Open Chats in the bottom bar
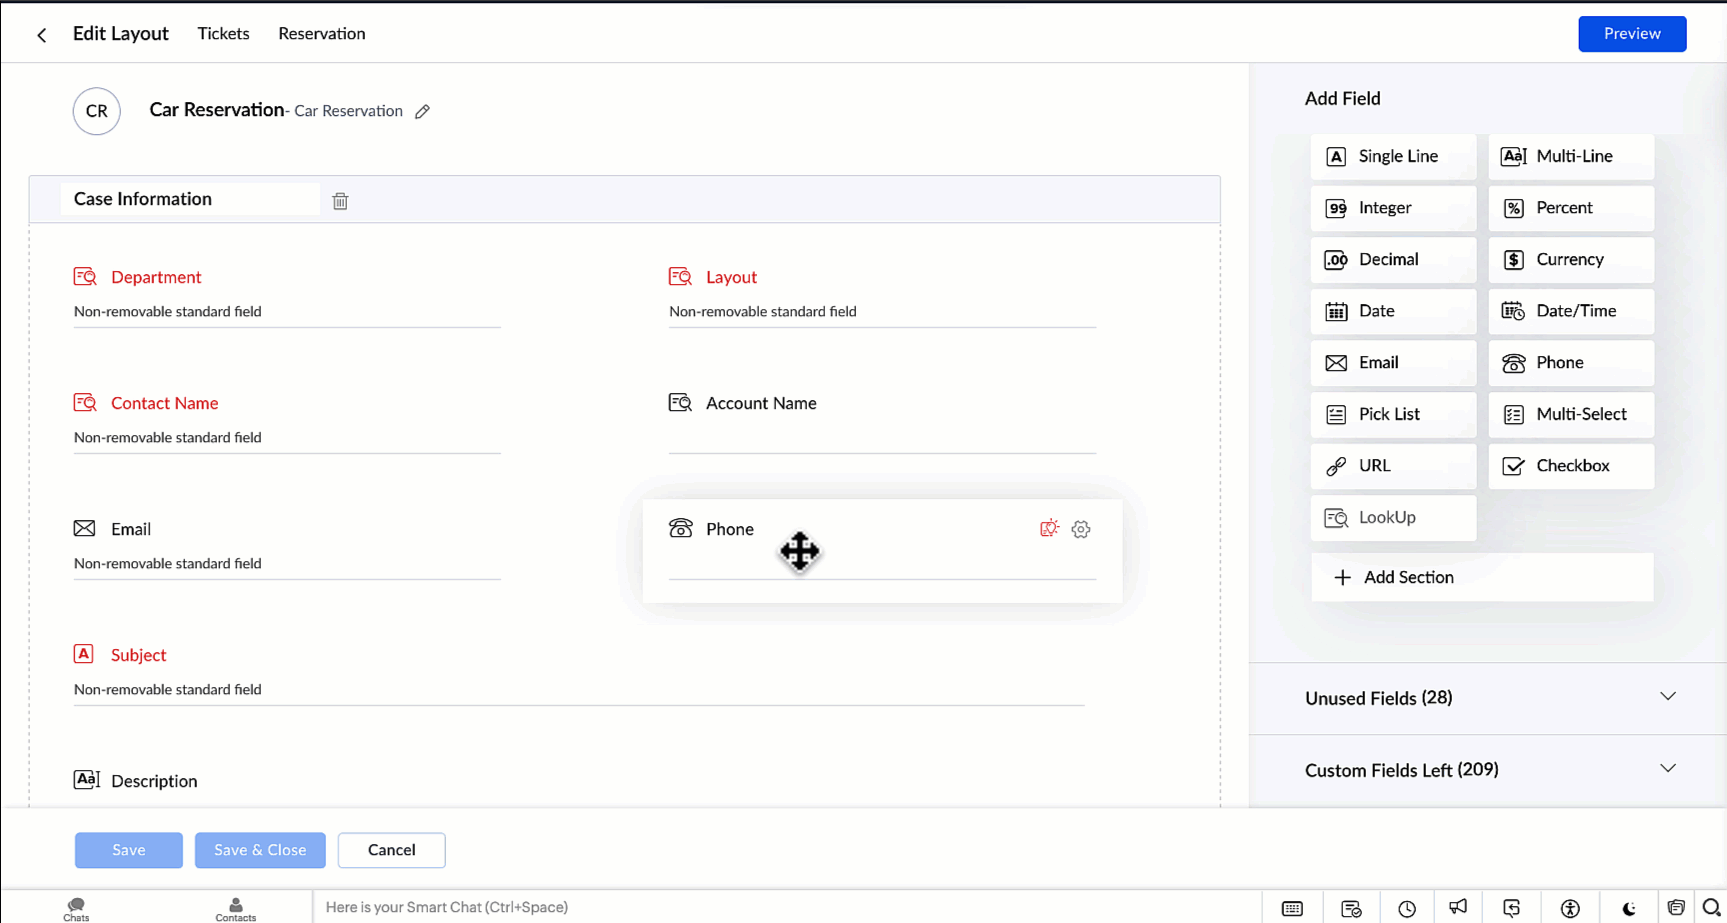 [x=76, y=908]
